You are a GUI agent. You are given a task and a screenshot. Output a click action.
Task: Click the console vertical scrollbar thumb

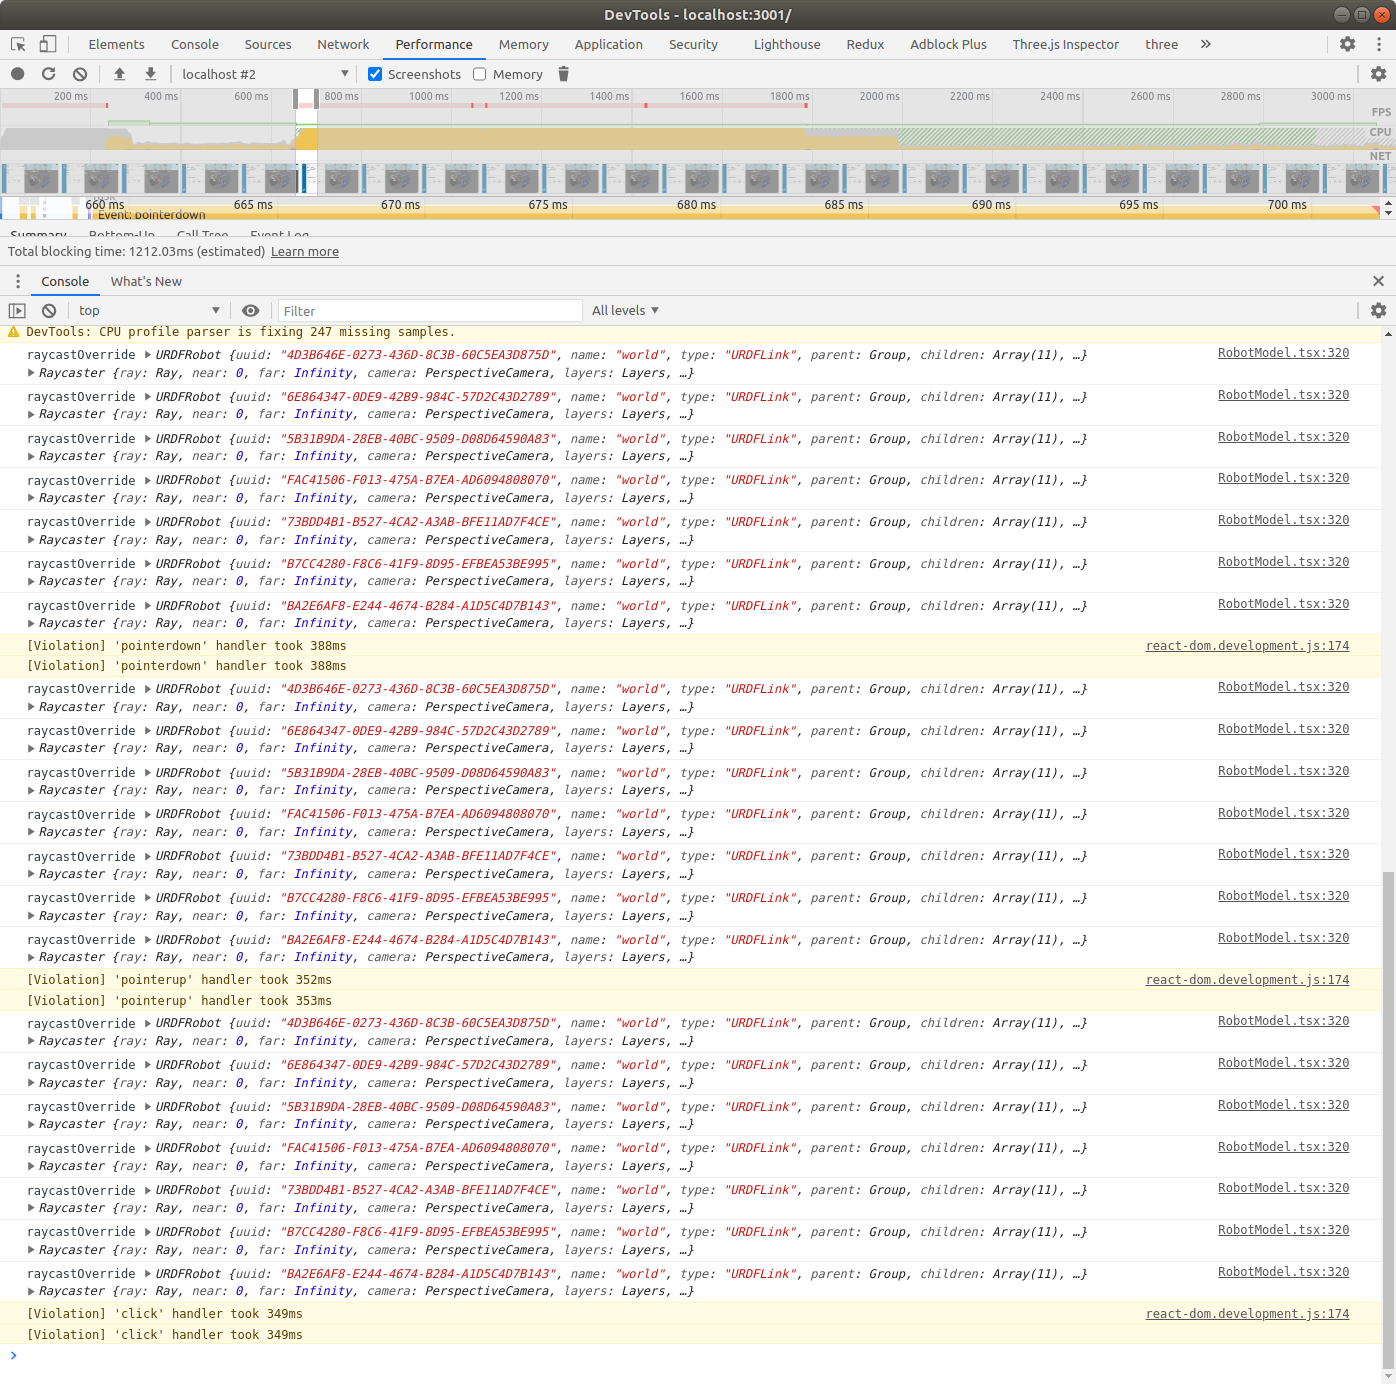pos(1387,1119)
